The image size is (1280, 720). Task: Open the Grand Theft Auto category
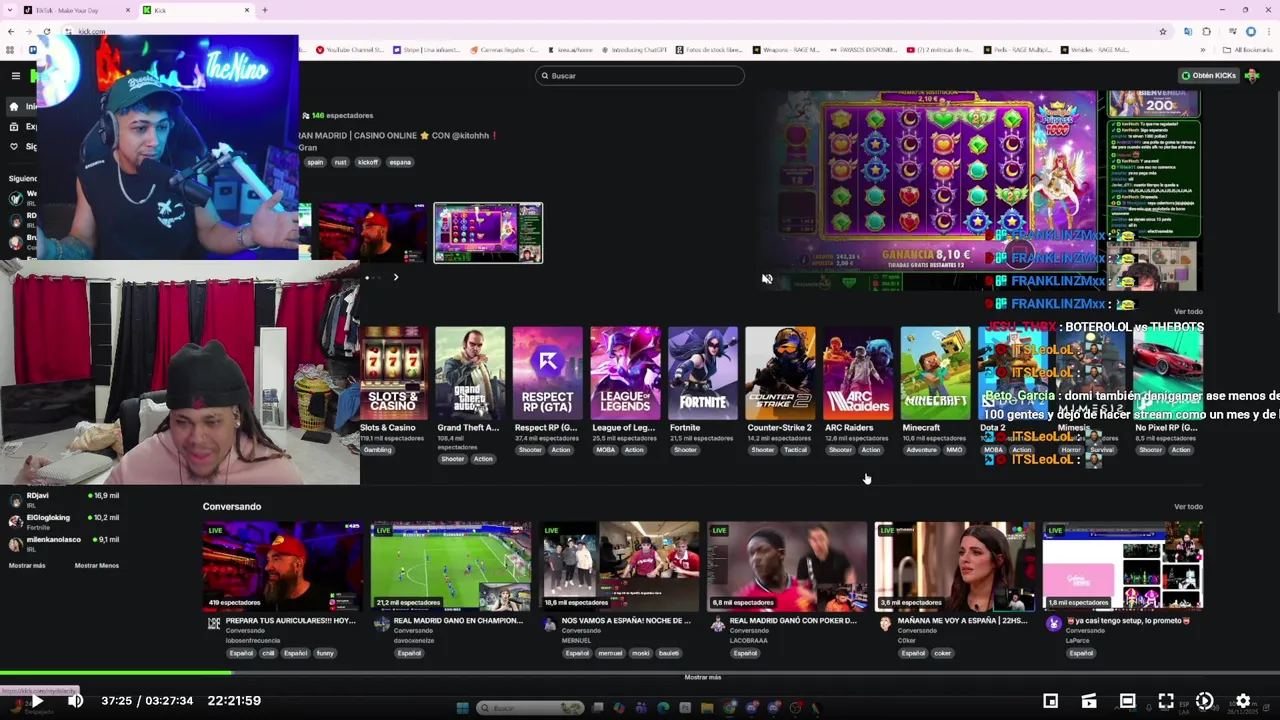pos(470,373)
